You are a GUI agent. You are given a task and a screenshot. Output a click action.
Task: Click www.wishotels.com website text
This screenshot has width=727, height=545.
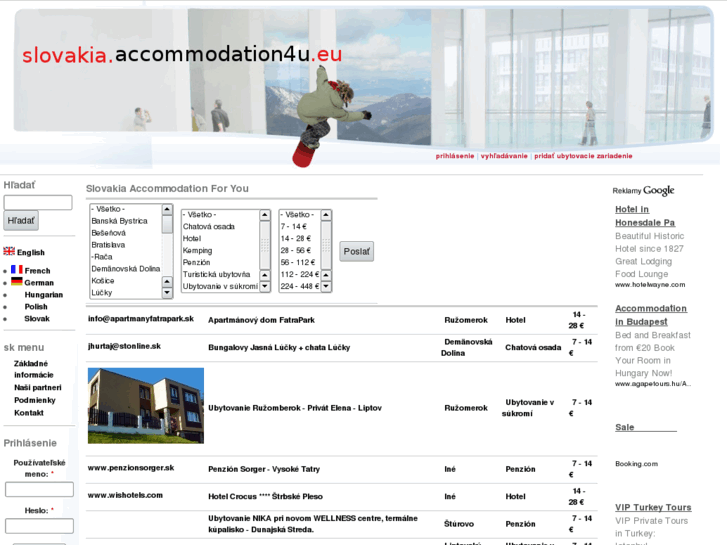click(125, 495)
